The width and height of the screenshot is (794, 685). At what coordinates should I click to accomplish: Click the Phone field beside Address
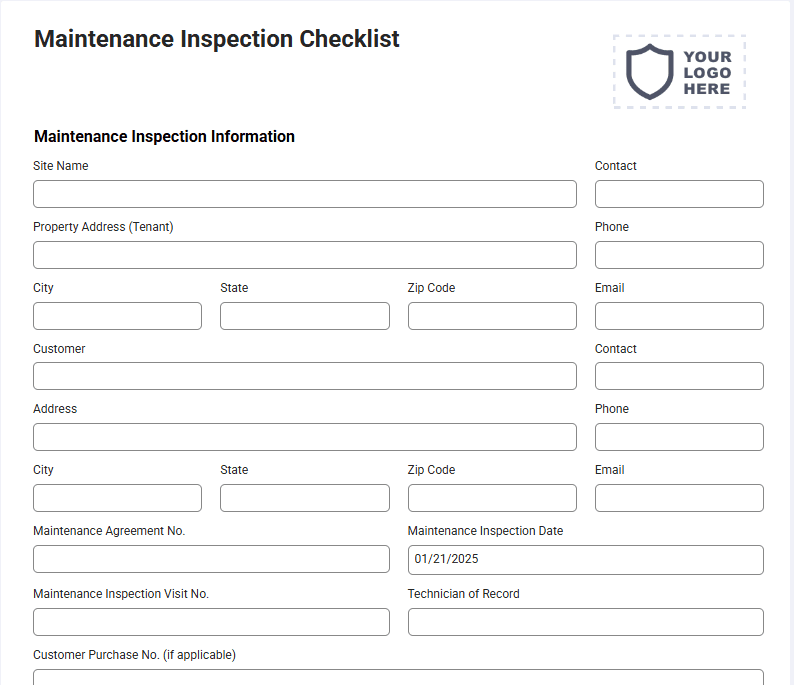pyautogui.click(x=679, y=437)
